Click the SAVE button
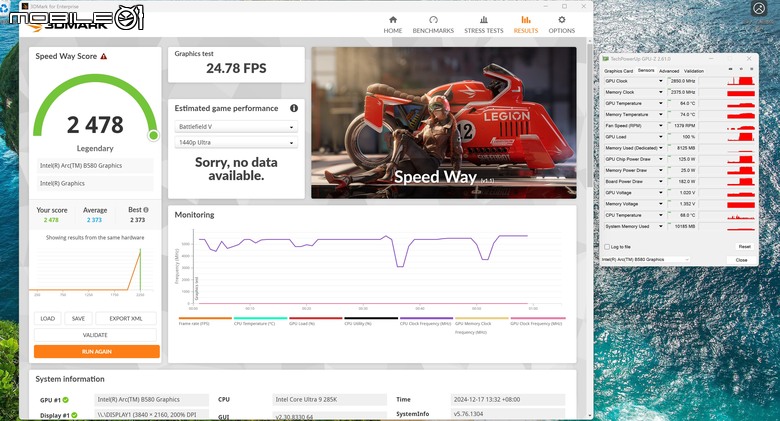Viewport: 780px width, 421px height. (78, 318)
